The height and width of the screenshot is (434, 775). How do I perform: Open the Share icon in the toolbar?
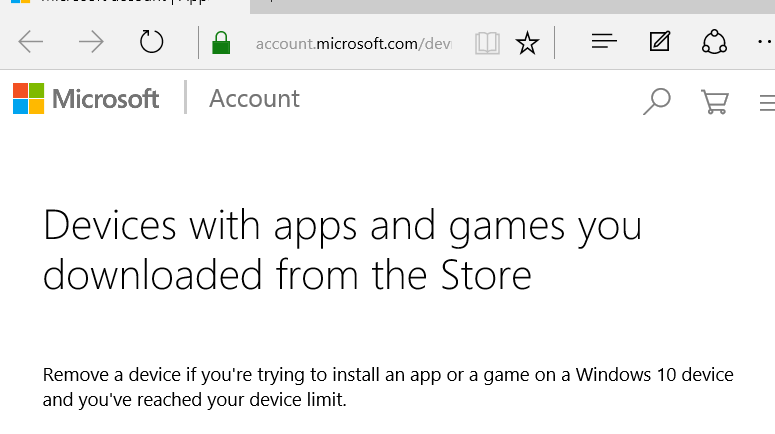pyautogui.click(x=714, y=42)
